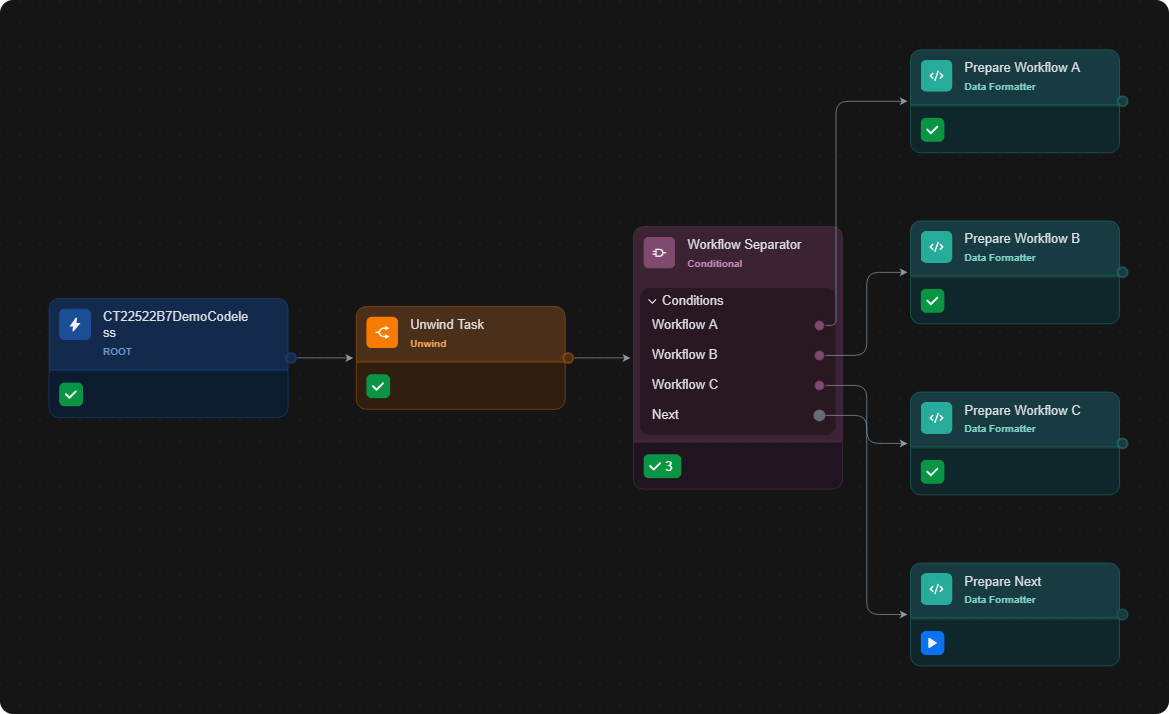Click the Prepare Workflow A output connector

click(x=1122, y=101)
